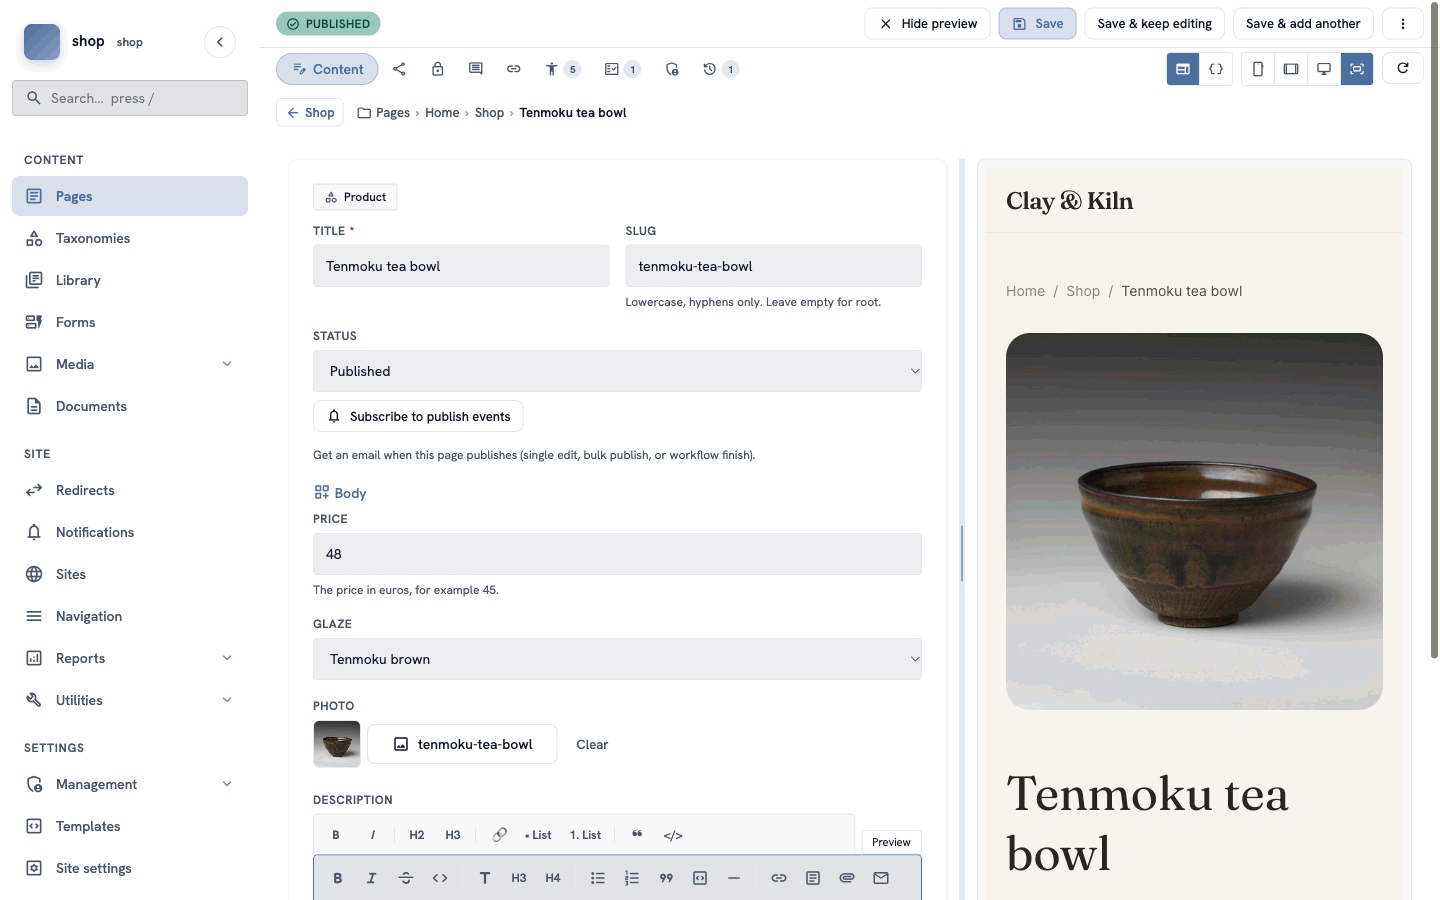Open accessibility checks tab with 5 issues
Screen dimensions: 1440x900
(x=561, y=69)
